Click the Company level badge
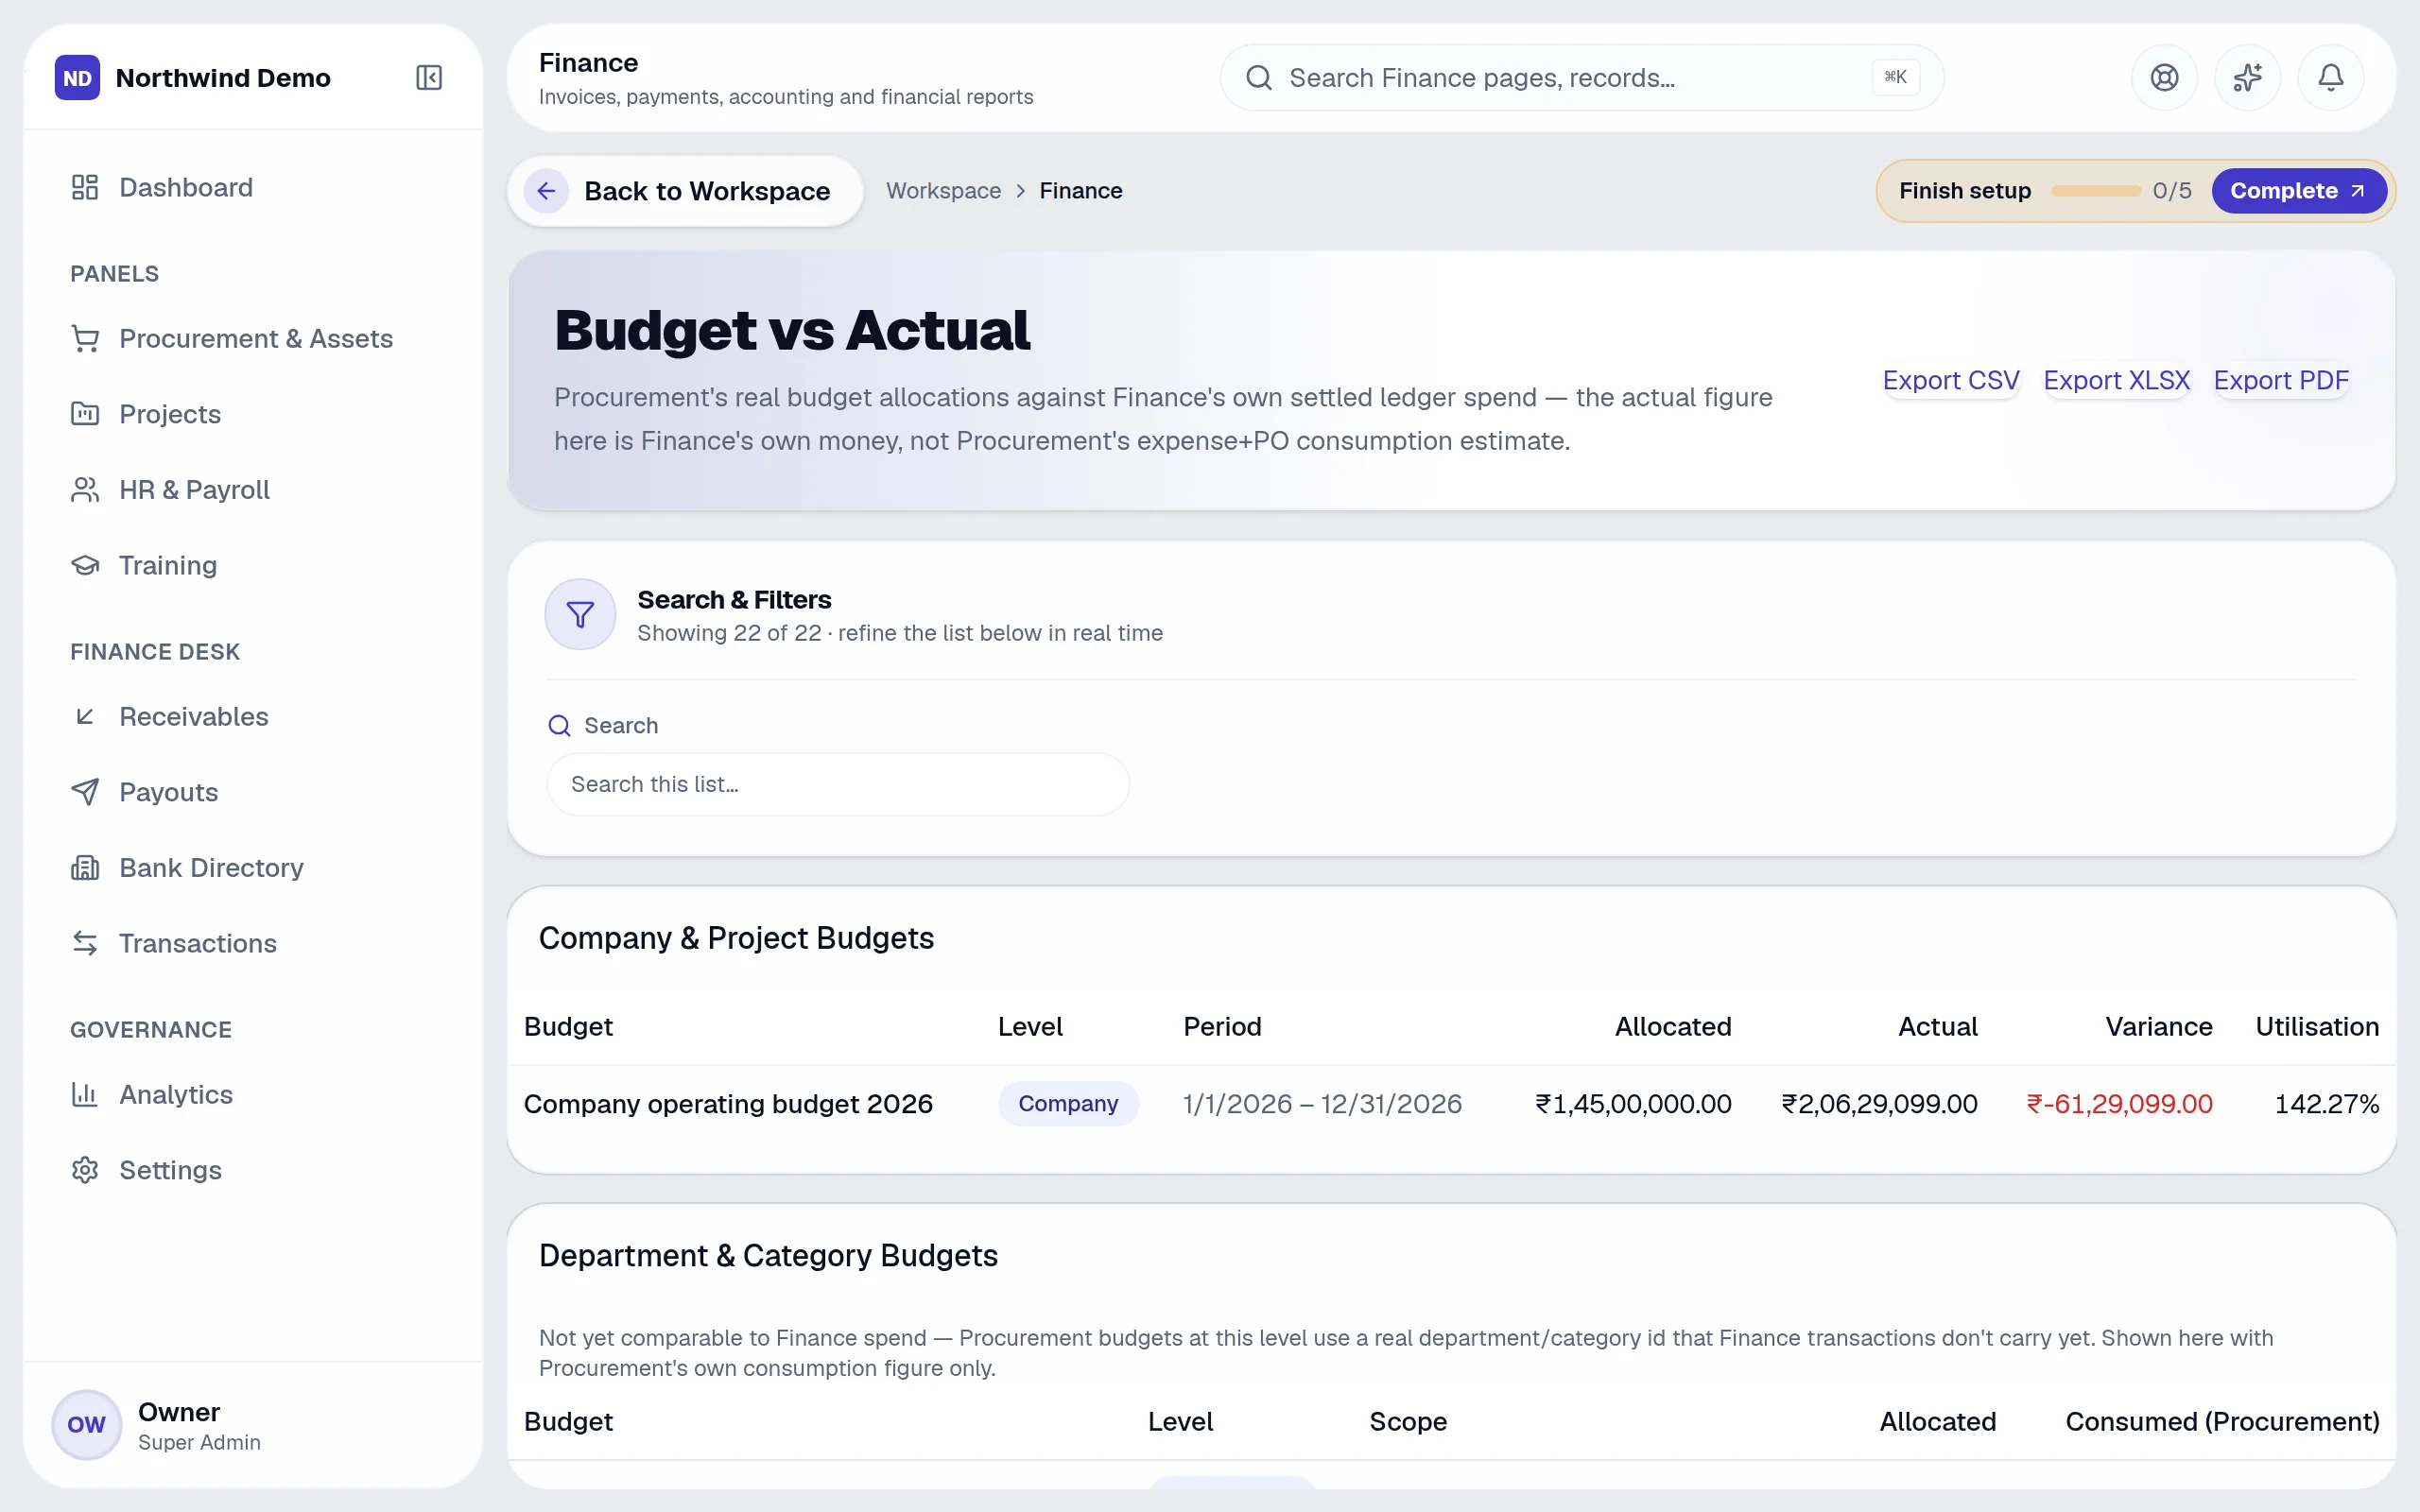This screenshot has width=2420, height=1512. click(1068, 1103)
